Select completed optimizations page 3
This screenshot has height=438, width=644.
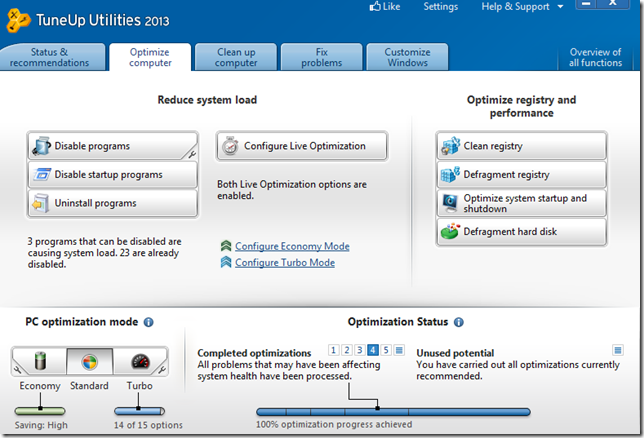[x=359, y=350]
